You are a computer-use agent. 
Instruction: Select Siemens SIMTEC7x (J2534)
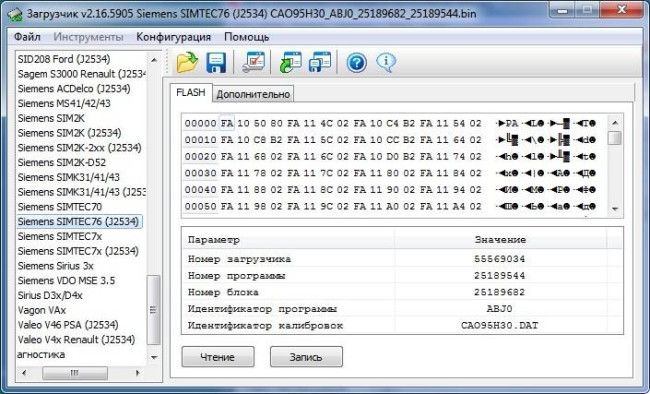coord(78,251)
